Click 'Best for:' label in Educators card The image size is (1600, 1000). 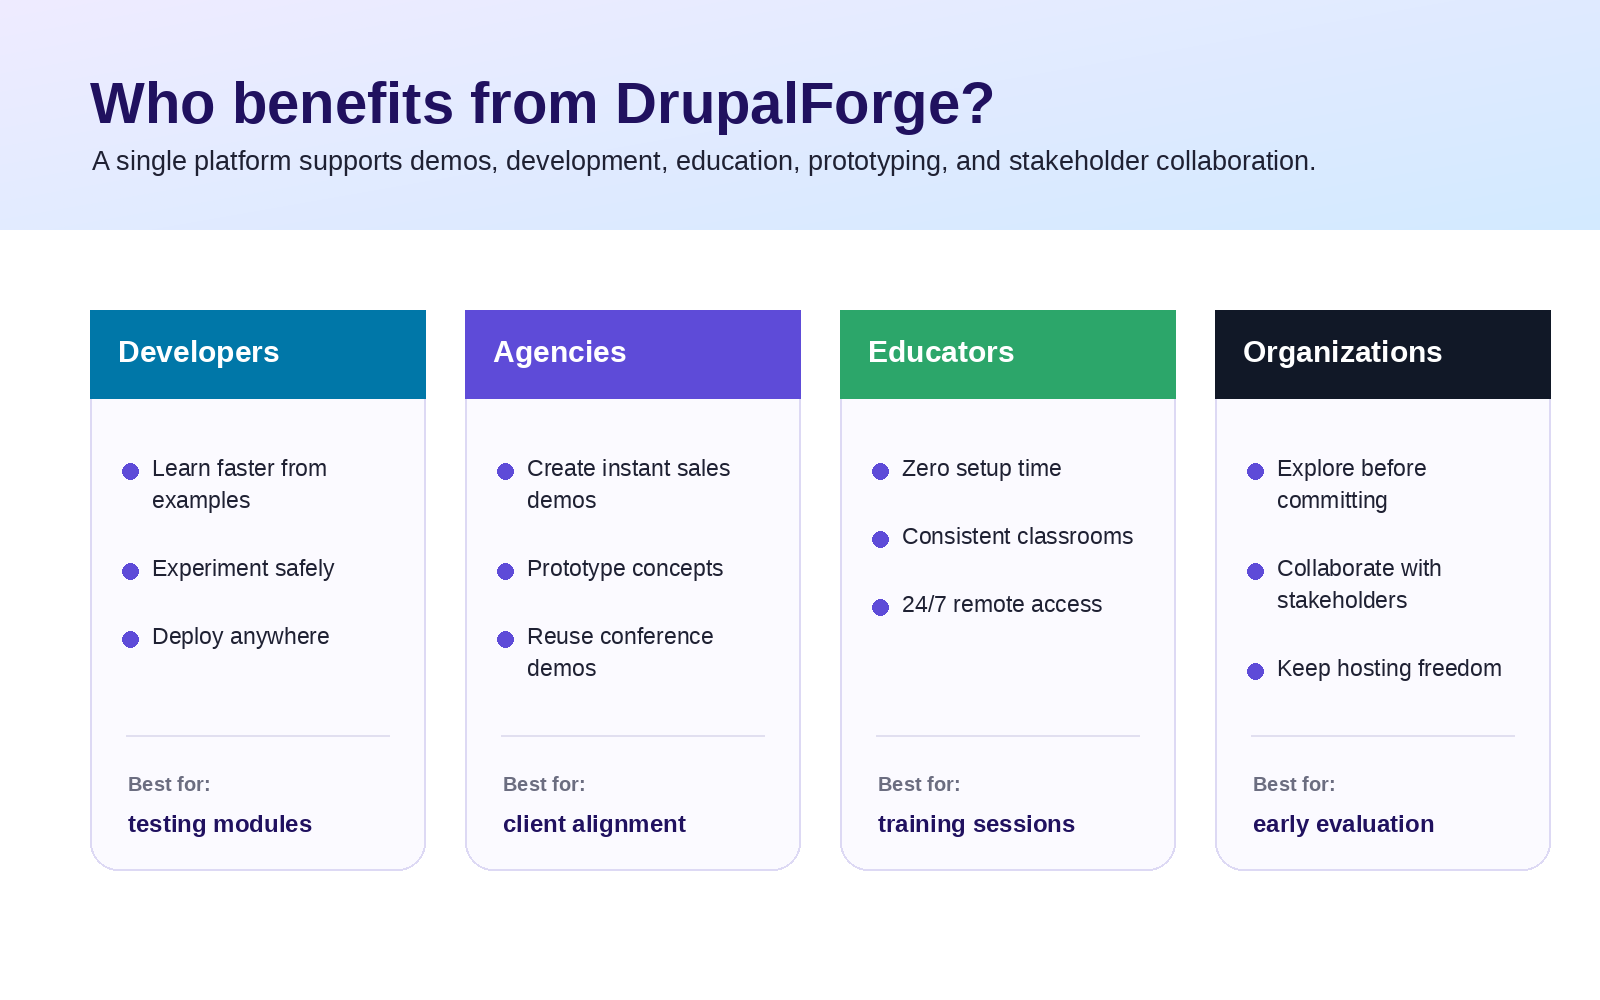click(919, 784)
